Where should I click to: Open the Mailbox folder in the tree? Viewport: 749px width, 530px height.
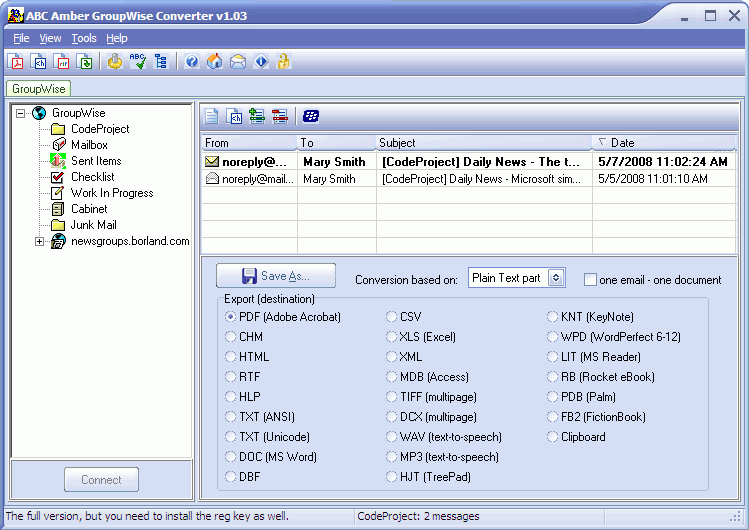tap(89, 145)
